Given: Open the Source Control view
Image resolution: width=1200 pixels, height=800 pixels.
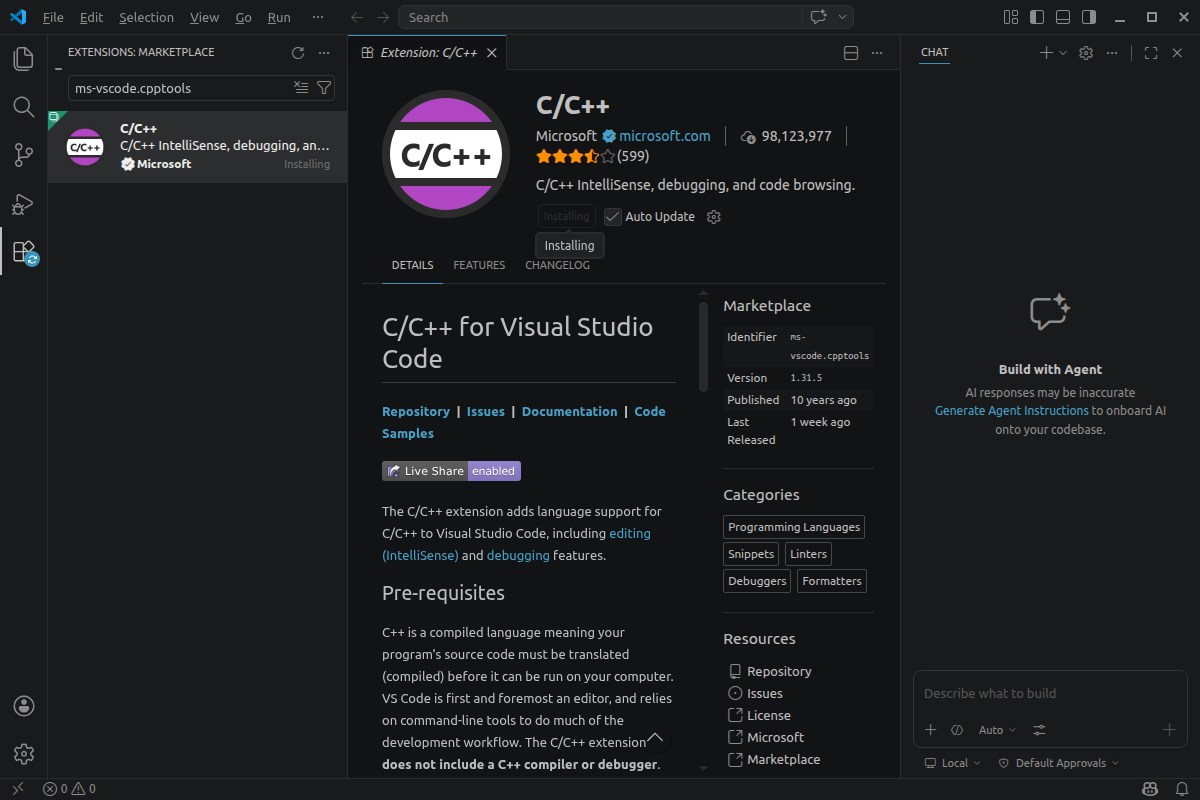Looking at the screenshot, I should click(23, 155).
